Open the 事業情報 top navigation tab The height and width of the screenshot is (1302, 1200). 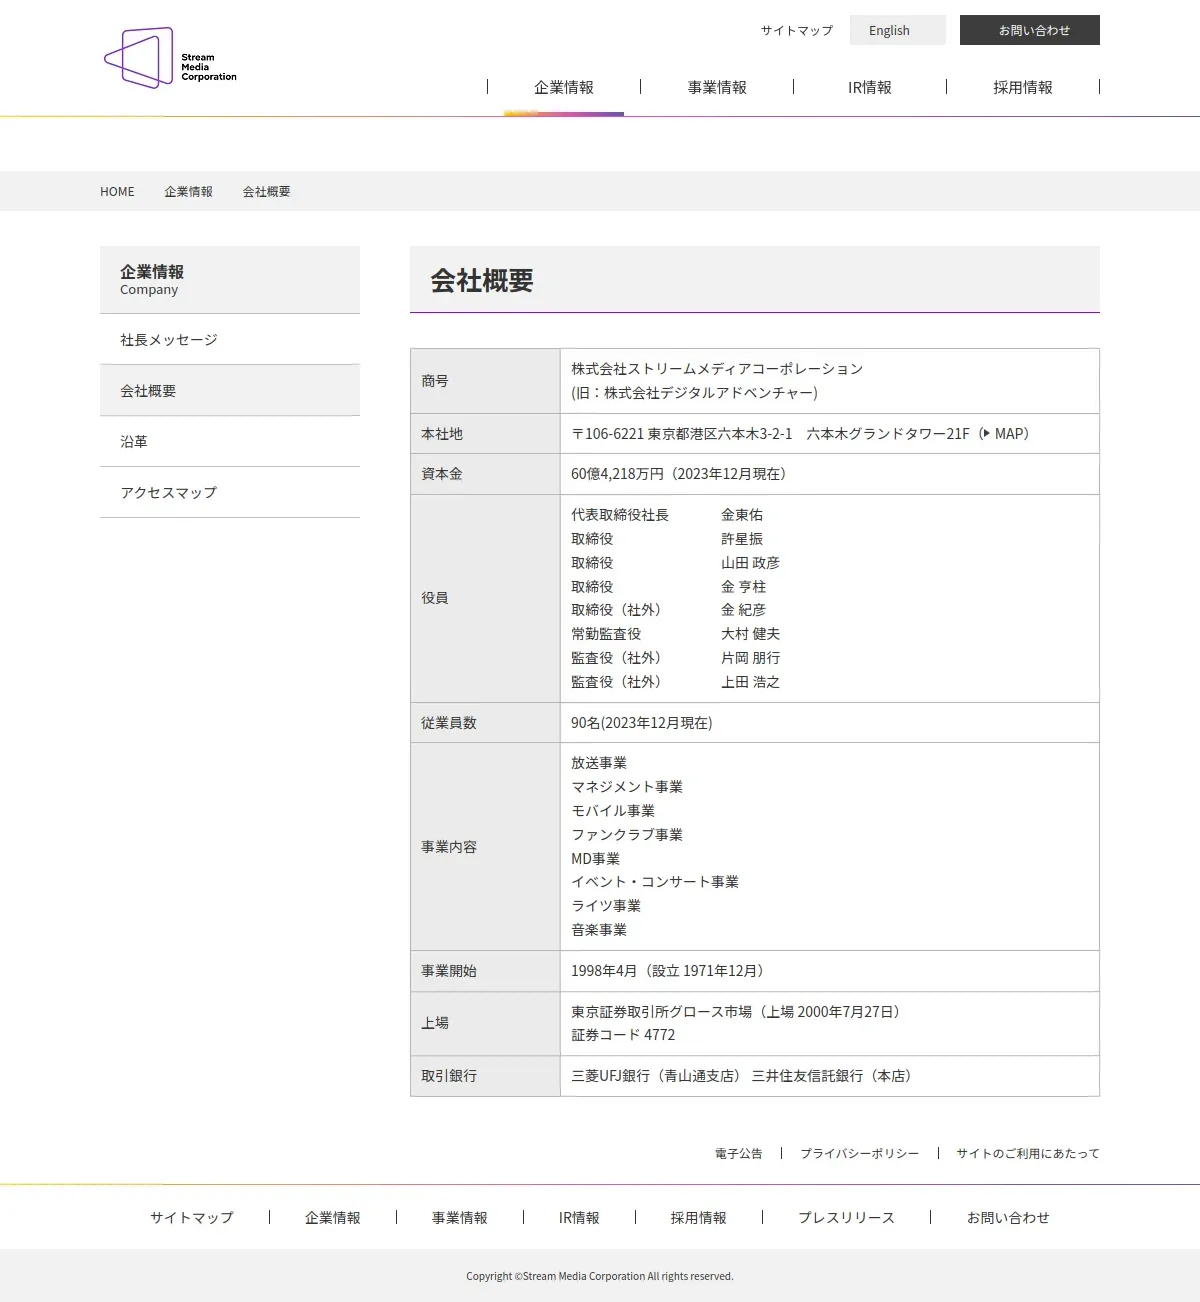point(717,87)
